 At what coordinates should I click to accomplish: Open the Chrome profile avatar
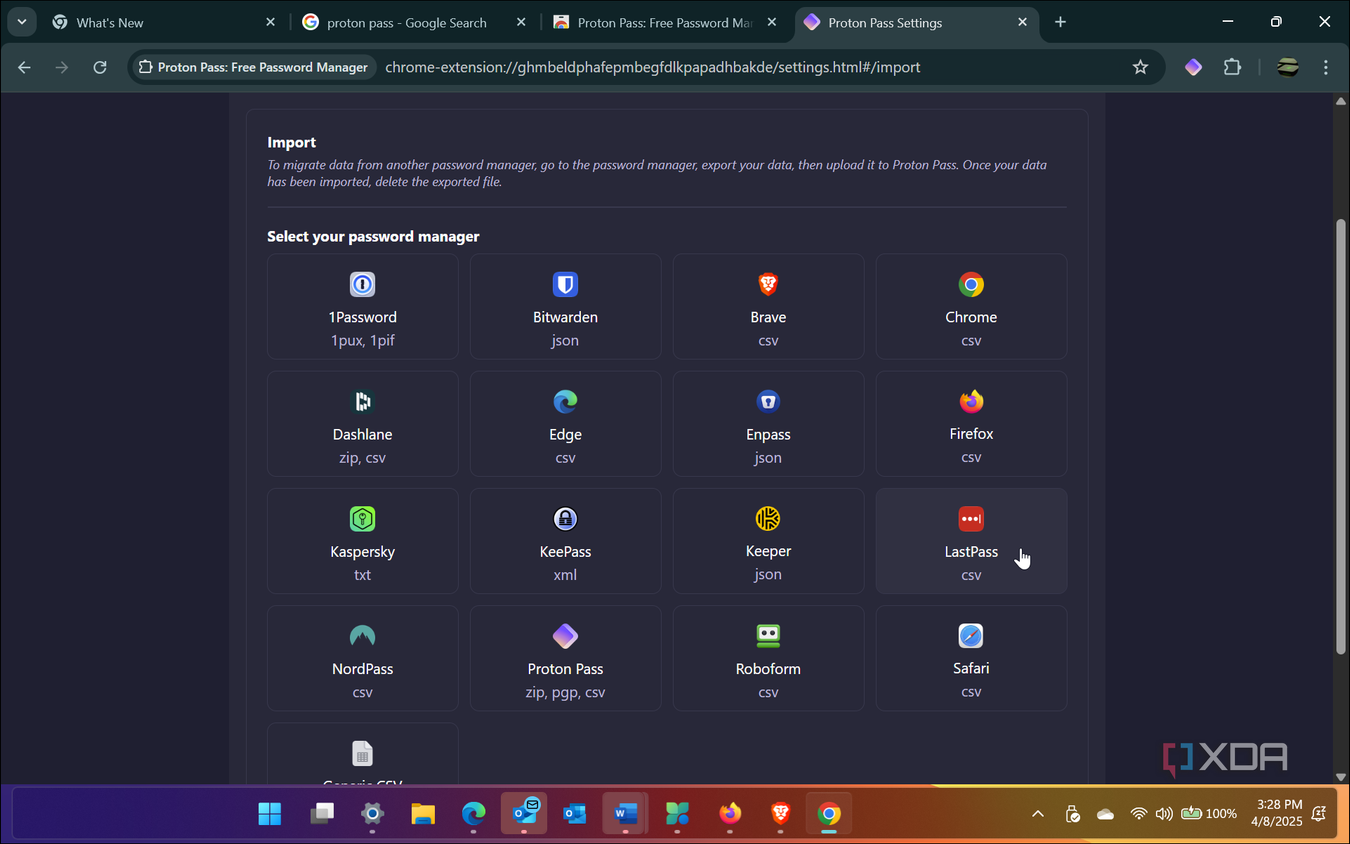pyautogui.click(x=1288, y=67)
